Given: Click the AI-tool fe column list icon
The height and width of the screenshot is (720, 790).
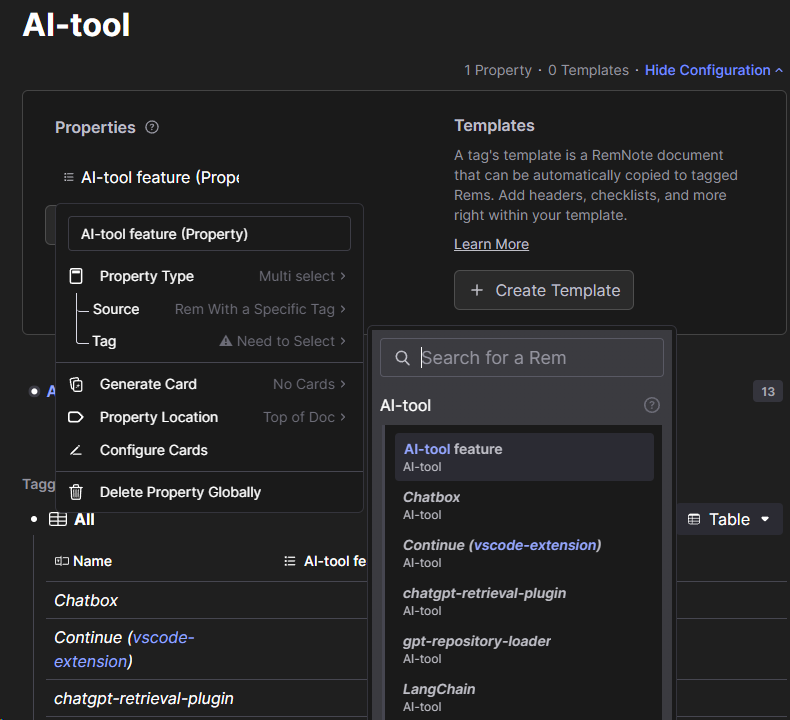Looking at the screenshot, I should 290,561.
